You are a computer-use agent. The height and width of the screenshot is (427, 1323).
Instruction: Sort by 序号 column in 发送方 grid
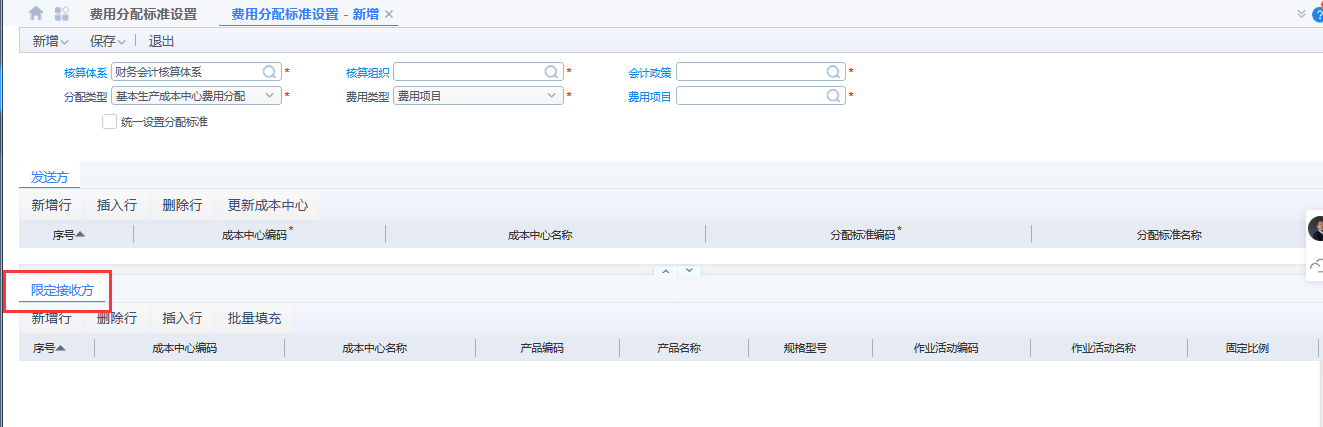[x=68, y=235]
